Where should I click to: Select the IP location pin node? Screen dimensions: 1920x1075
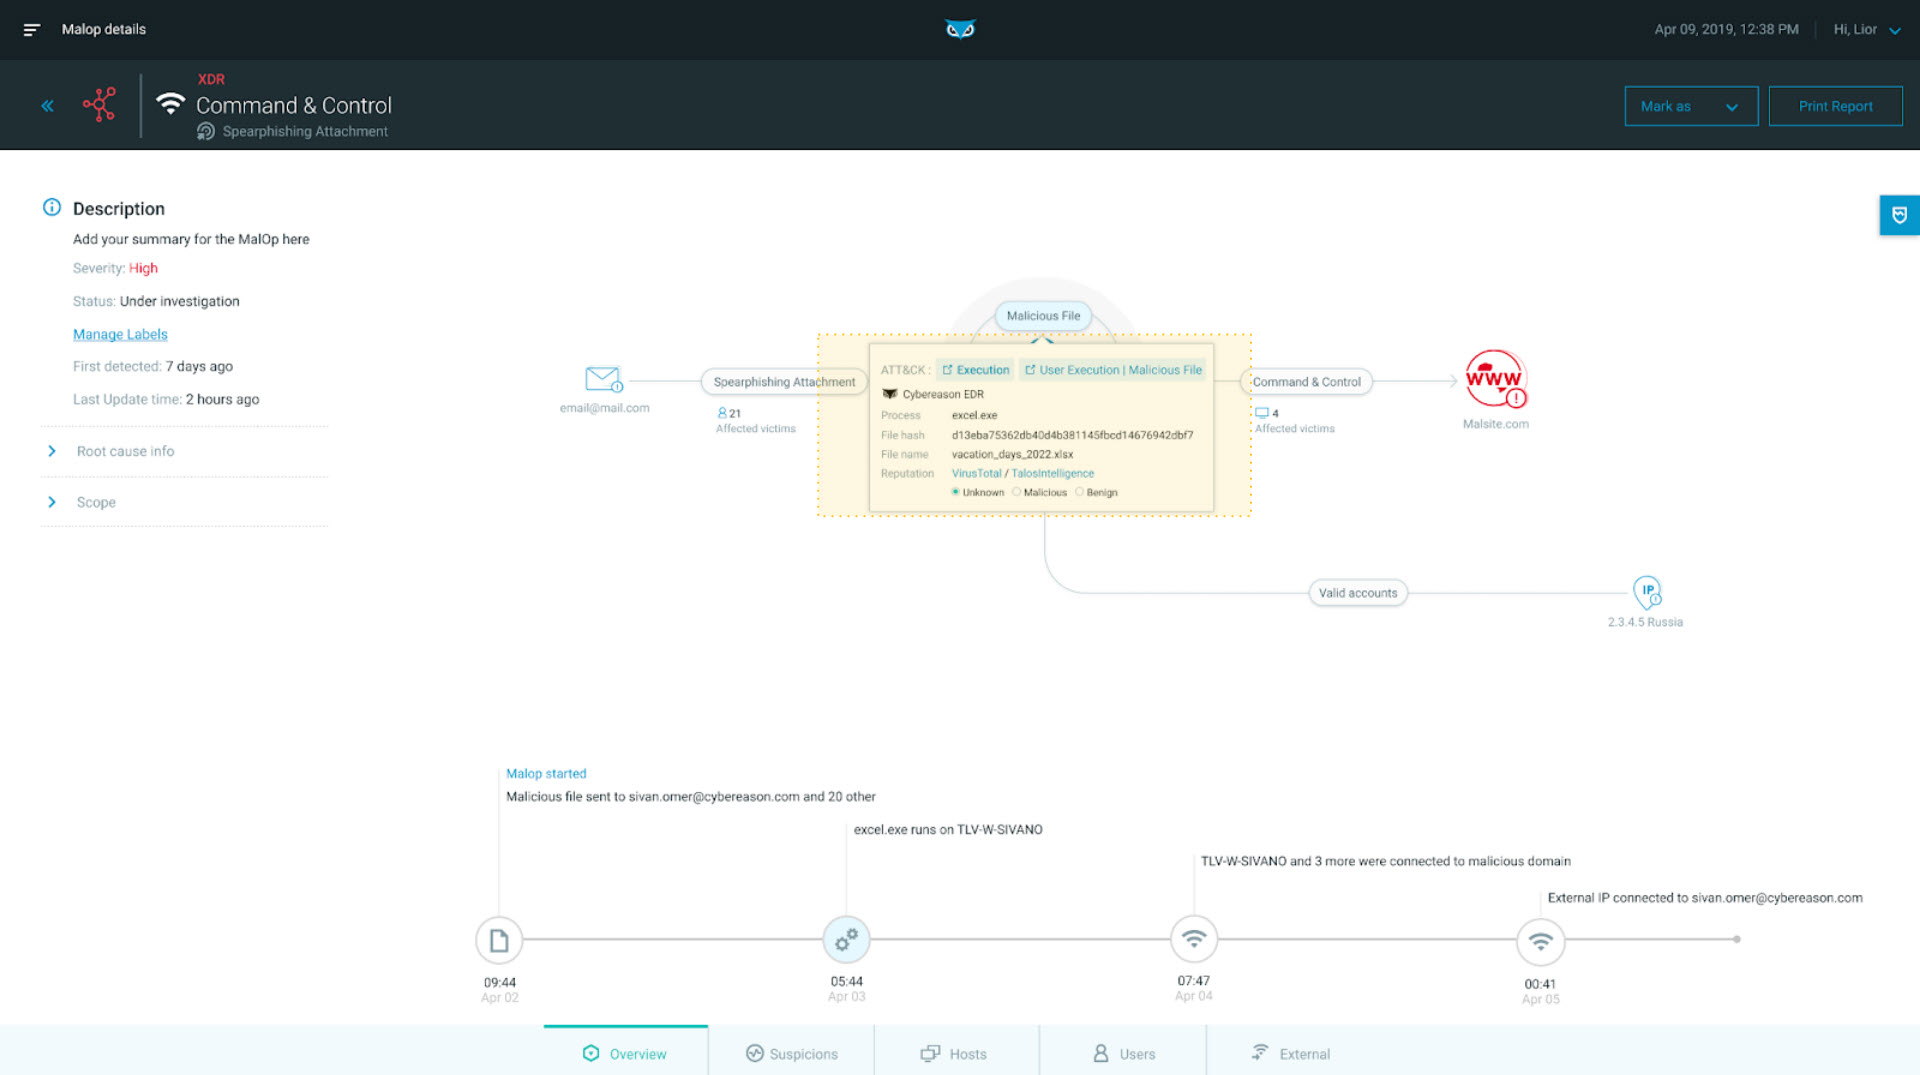coord(1647,592)
